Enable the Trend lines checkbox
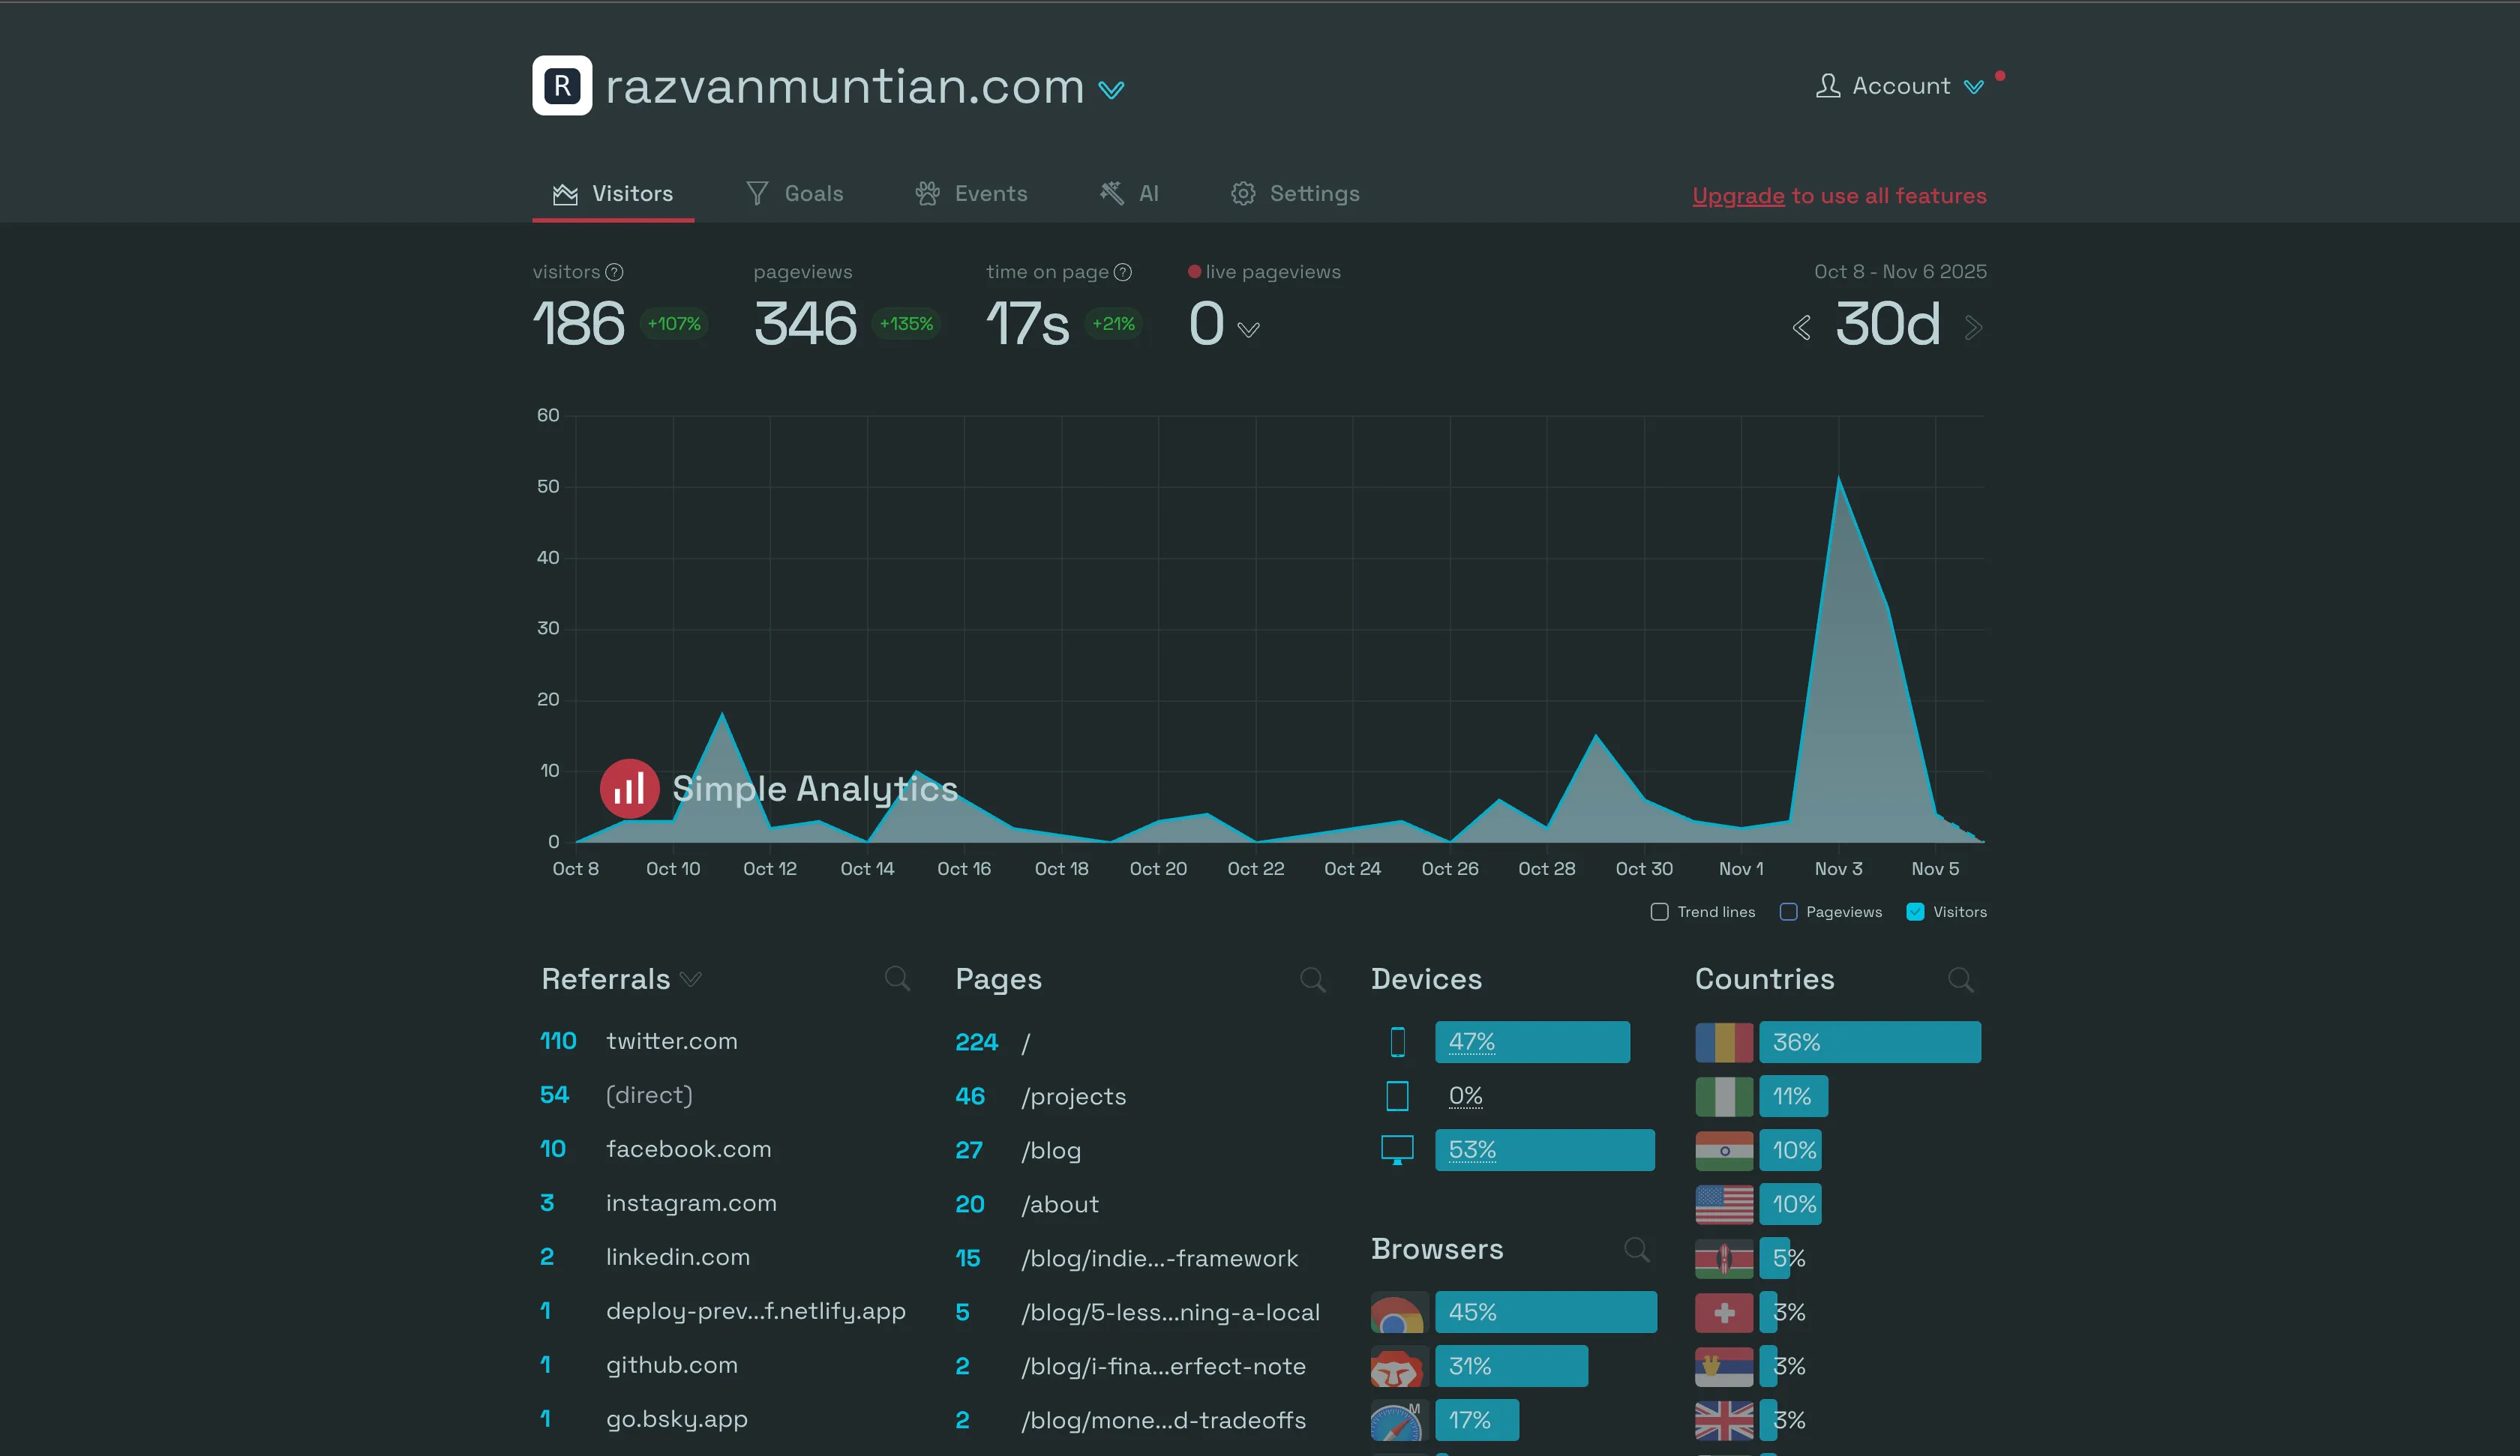 point(1660,911)
